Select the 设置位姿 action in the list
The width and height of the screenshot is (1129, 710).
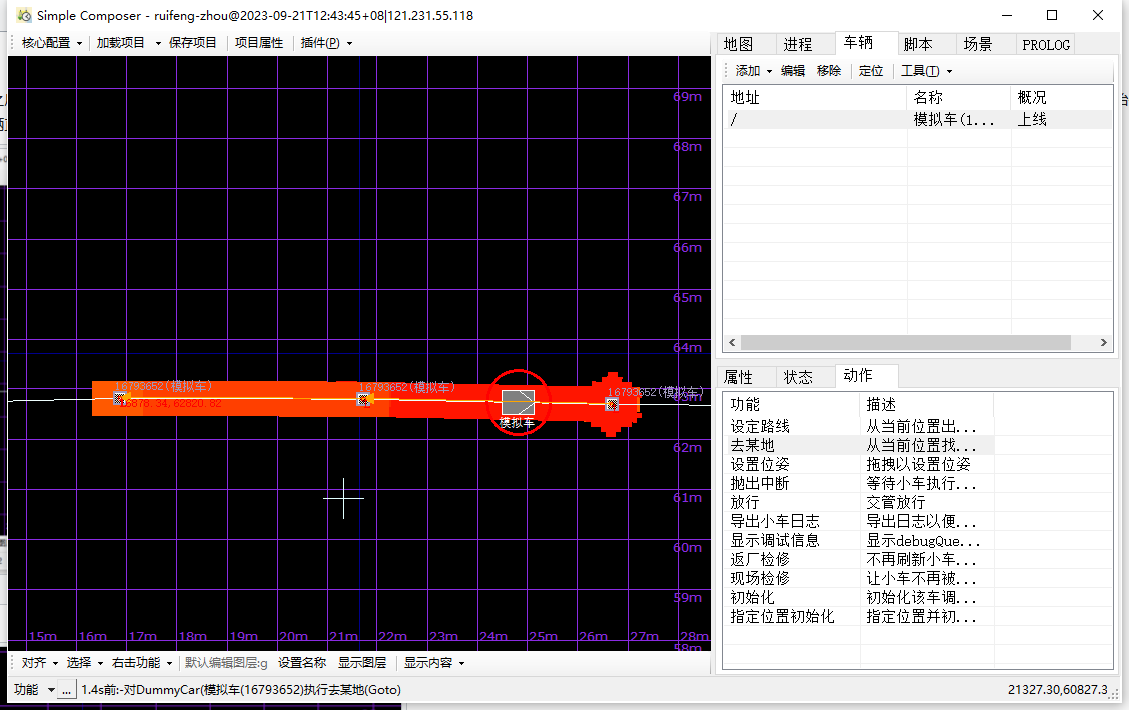(760, 464)
